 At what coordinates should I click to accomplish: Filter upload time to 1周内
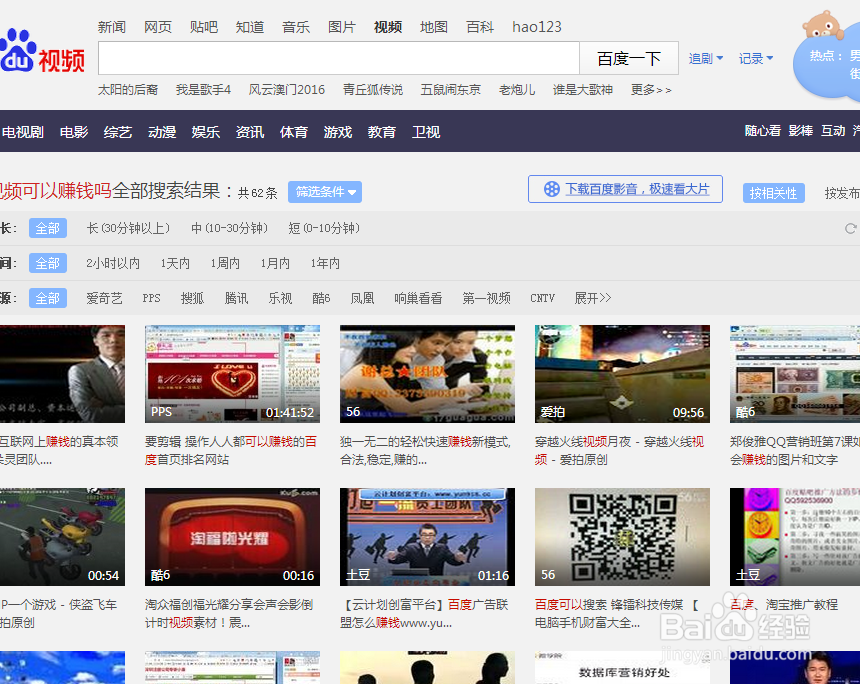tap(225, 263)
